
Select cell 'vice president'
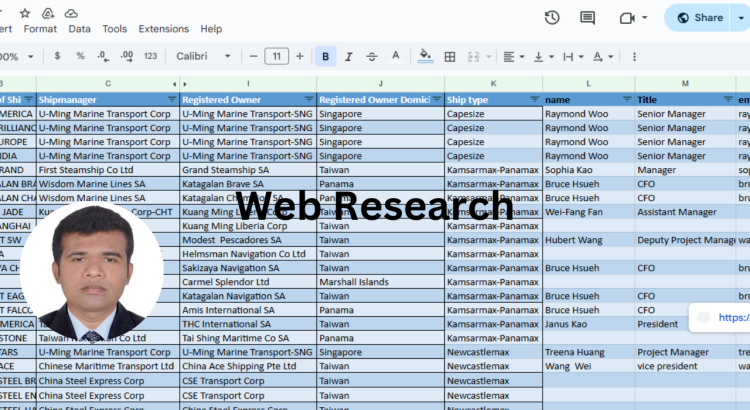(685, 366)
